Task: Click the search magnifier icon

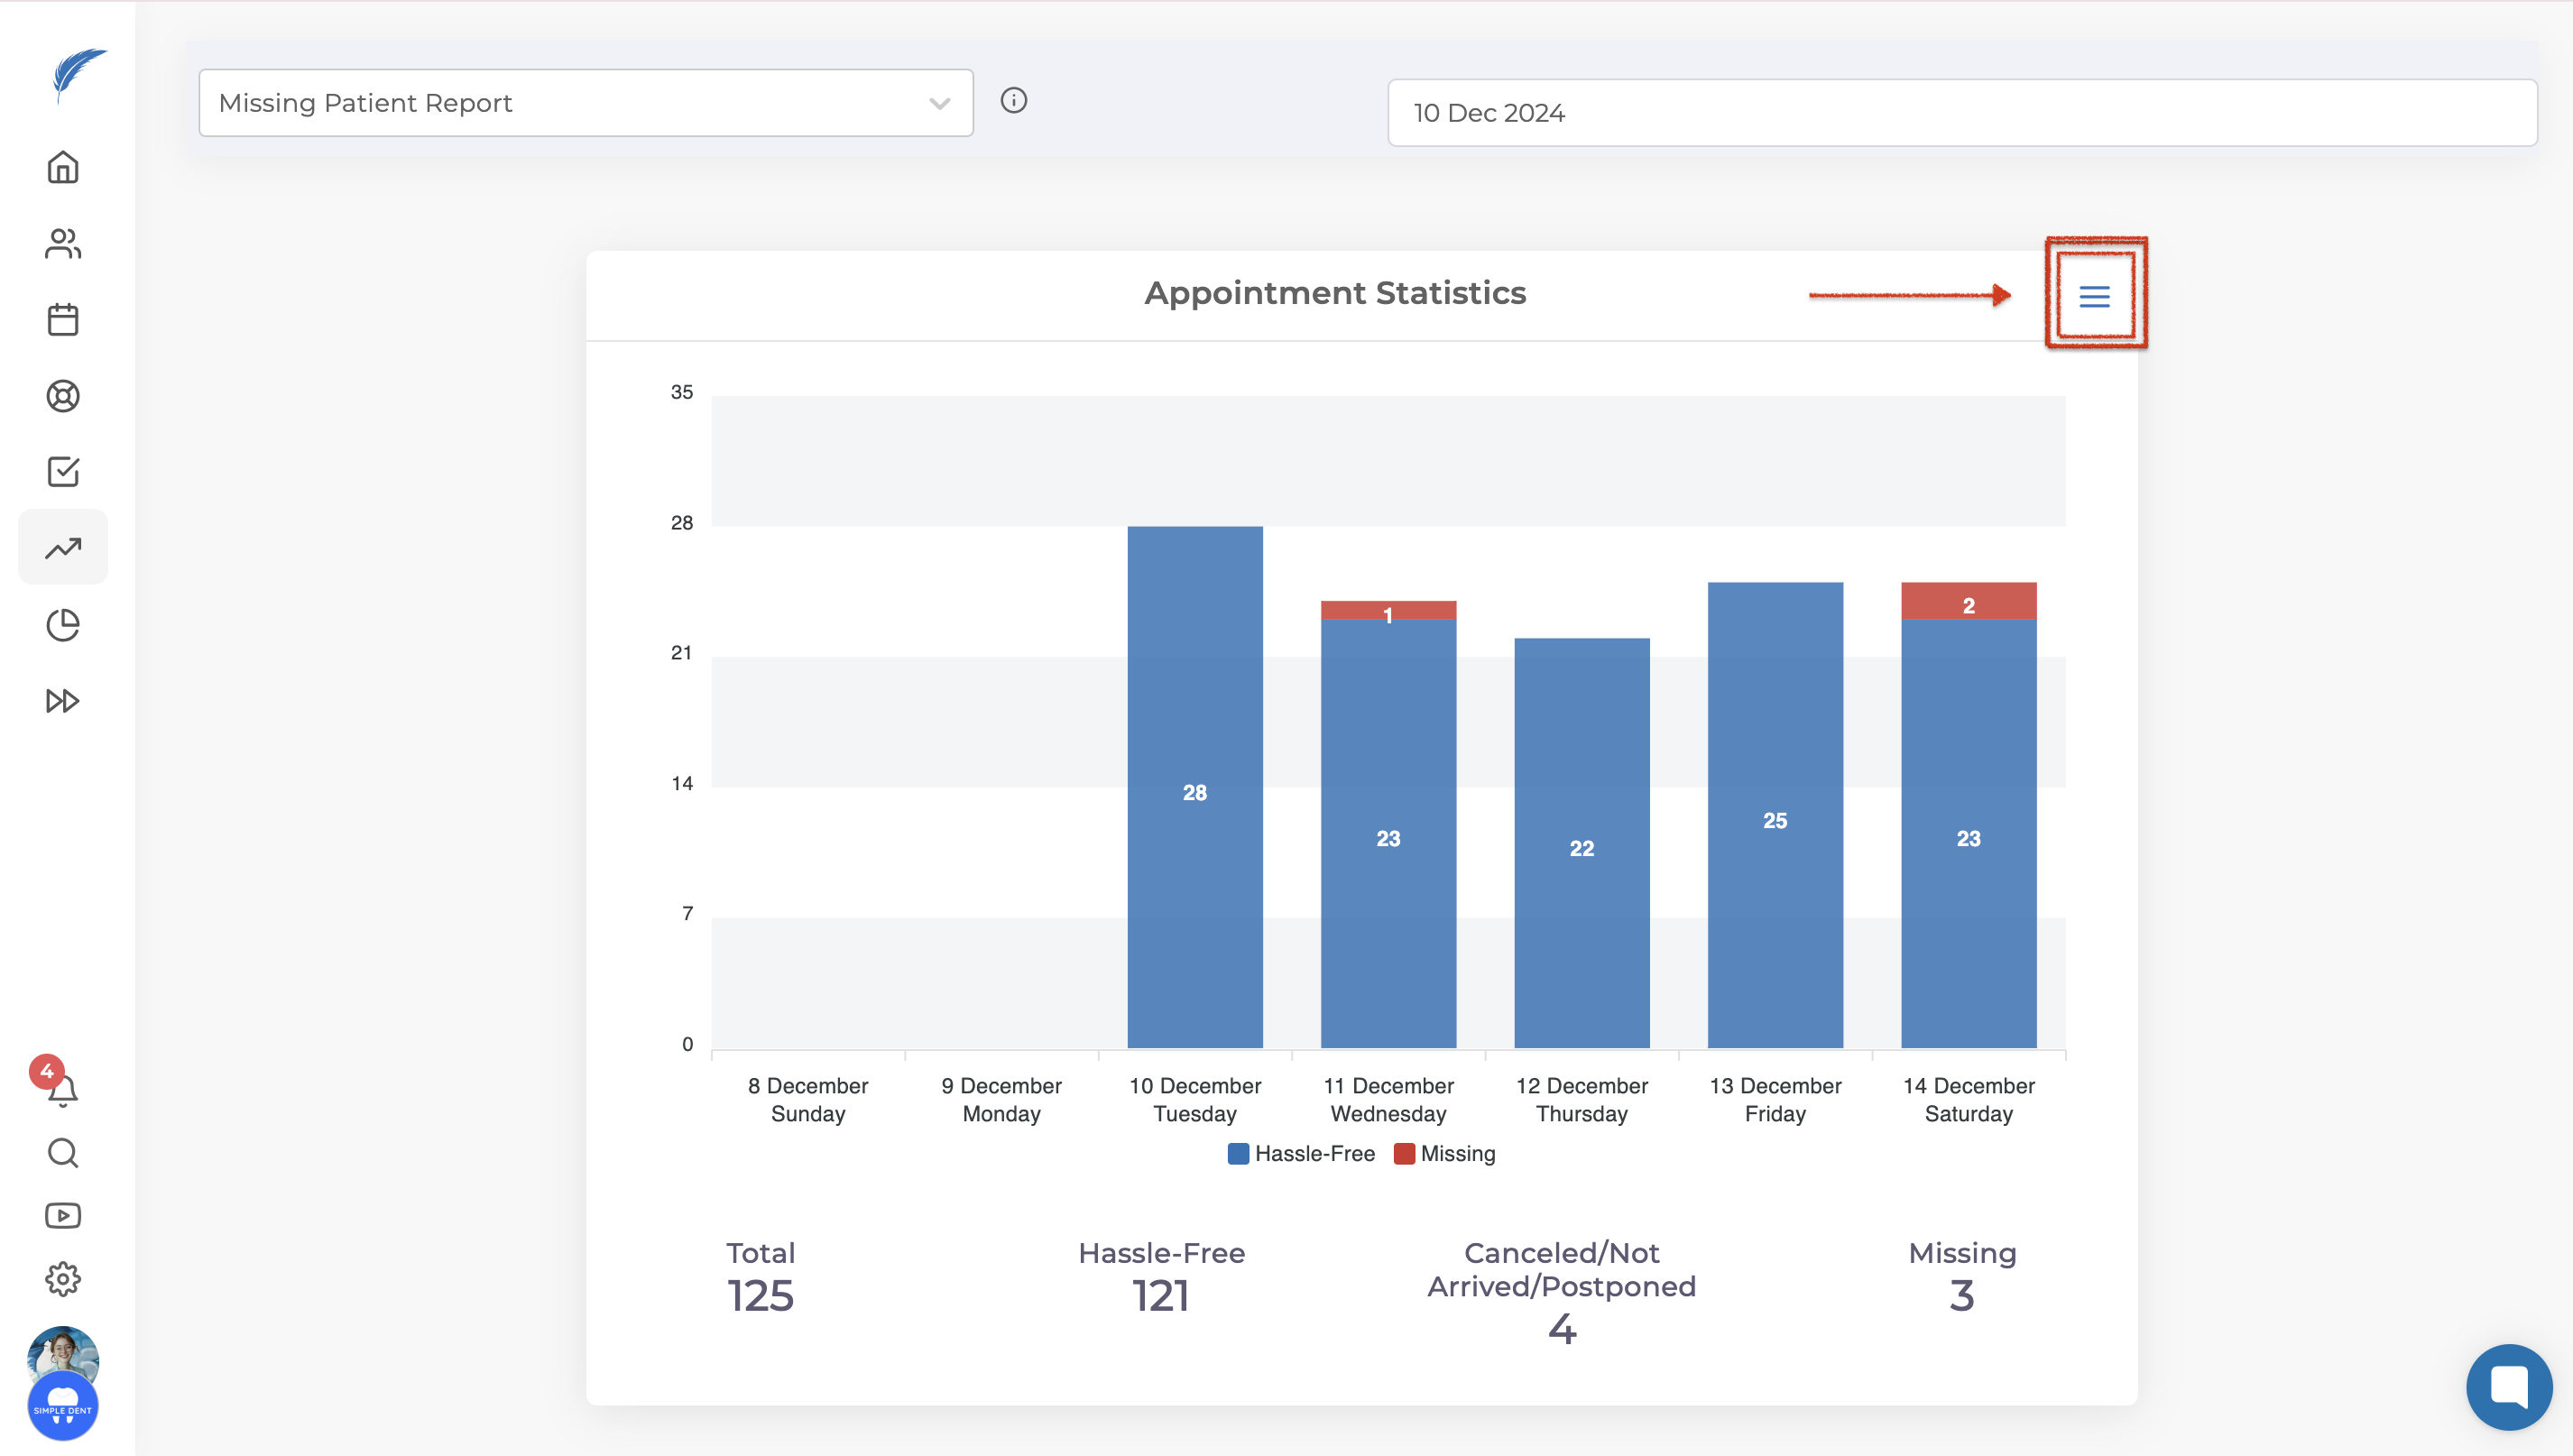Action: [x=63, y=1153]
